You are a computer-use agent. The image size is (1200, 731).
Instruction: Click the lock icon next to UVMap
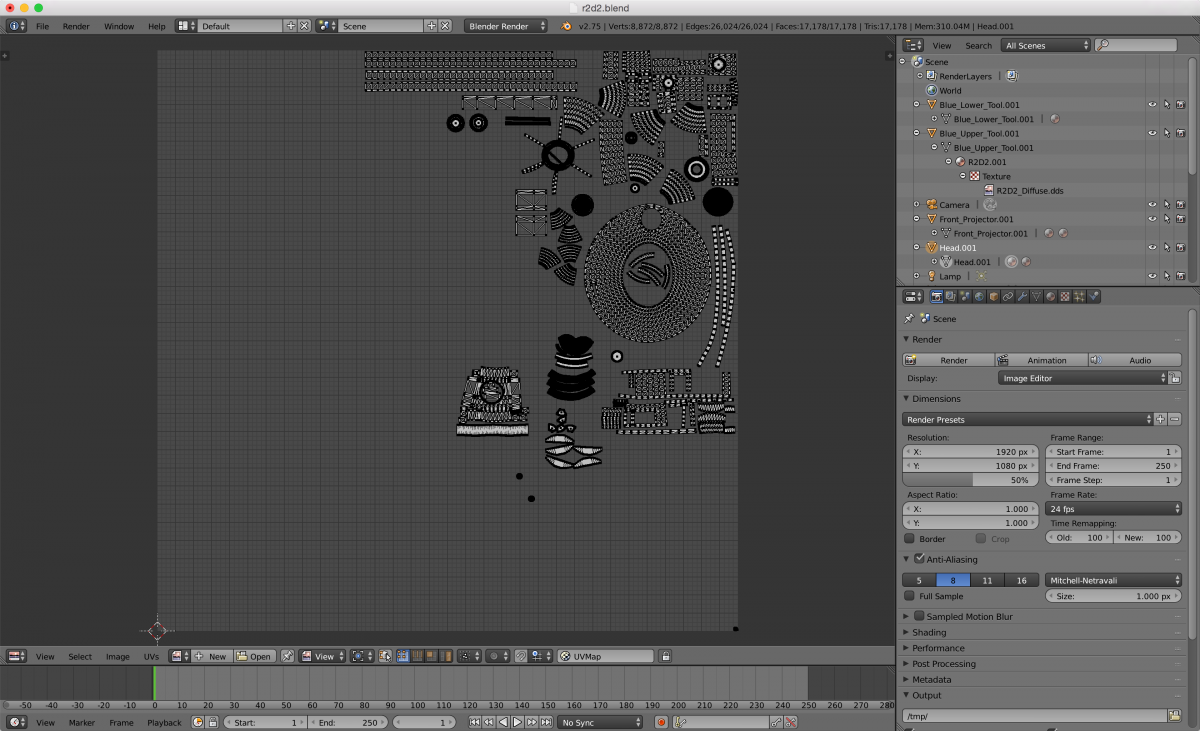[x=666, y=656]
